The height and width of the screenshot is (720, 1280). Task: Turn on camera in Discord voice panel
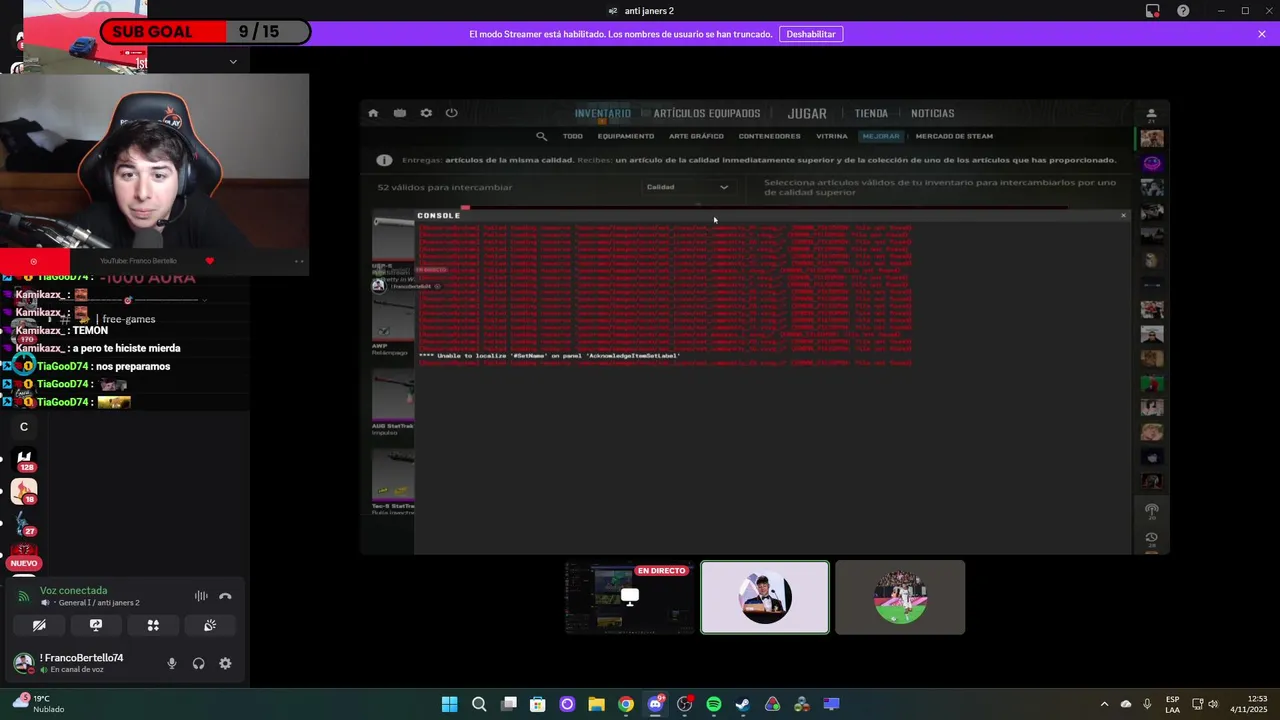(x=39, y=625)
